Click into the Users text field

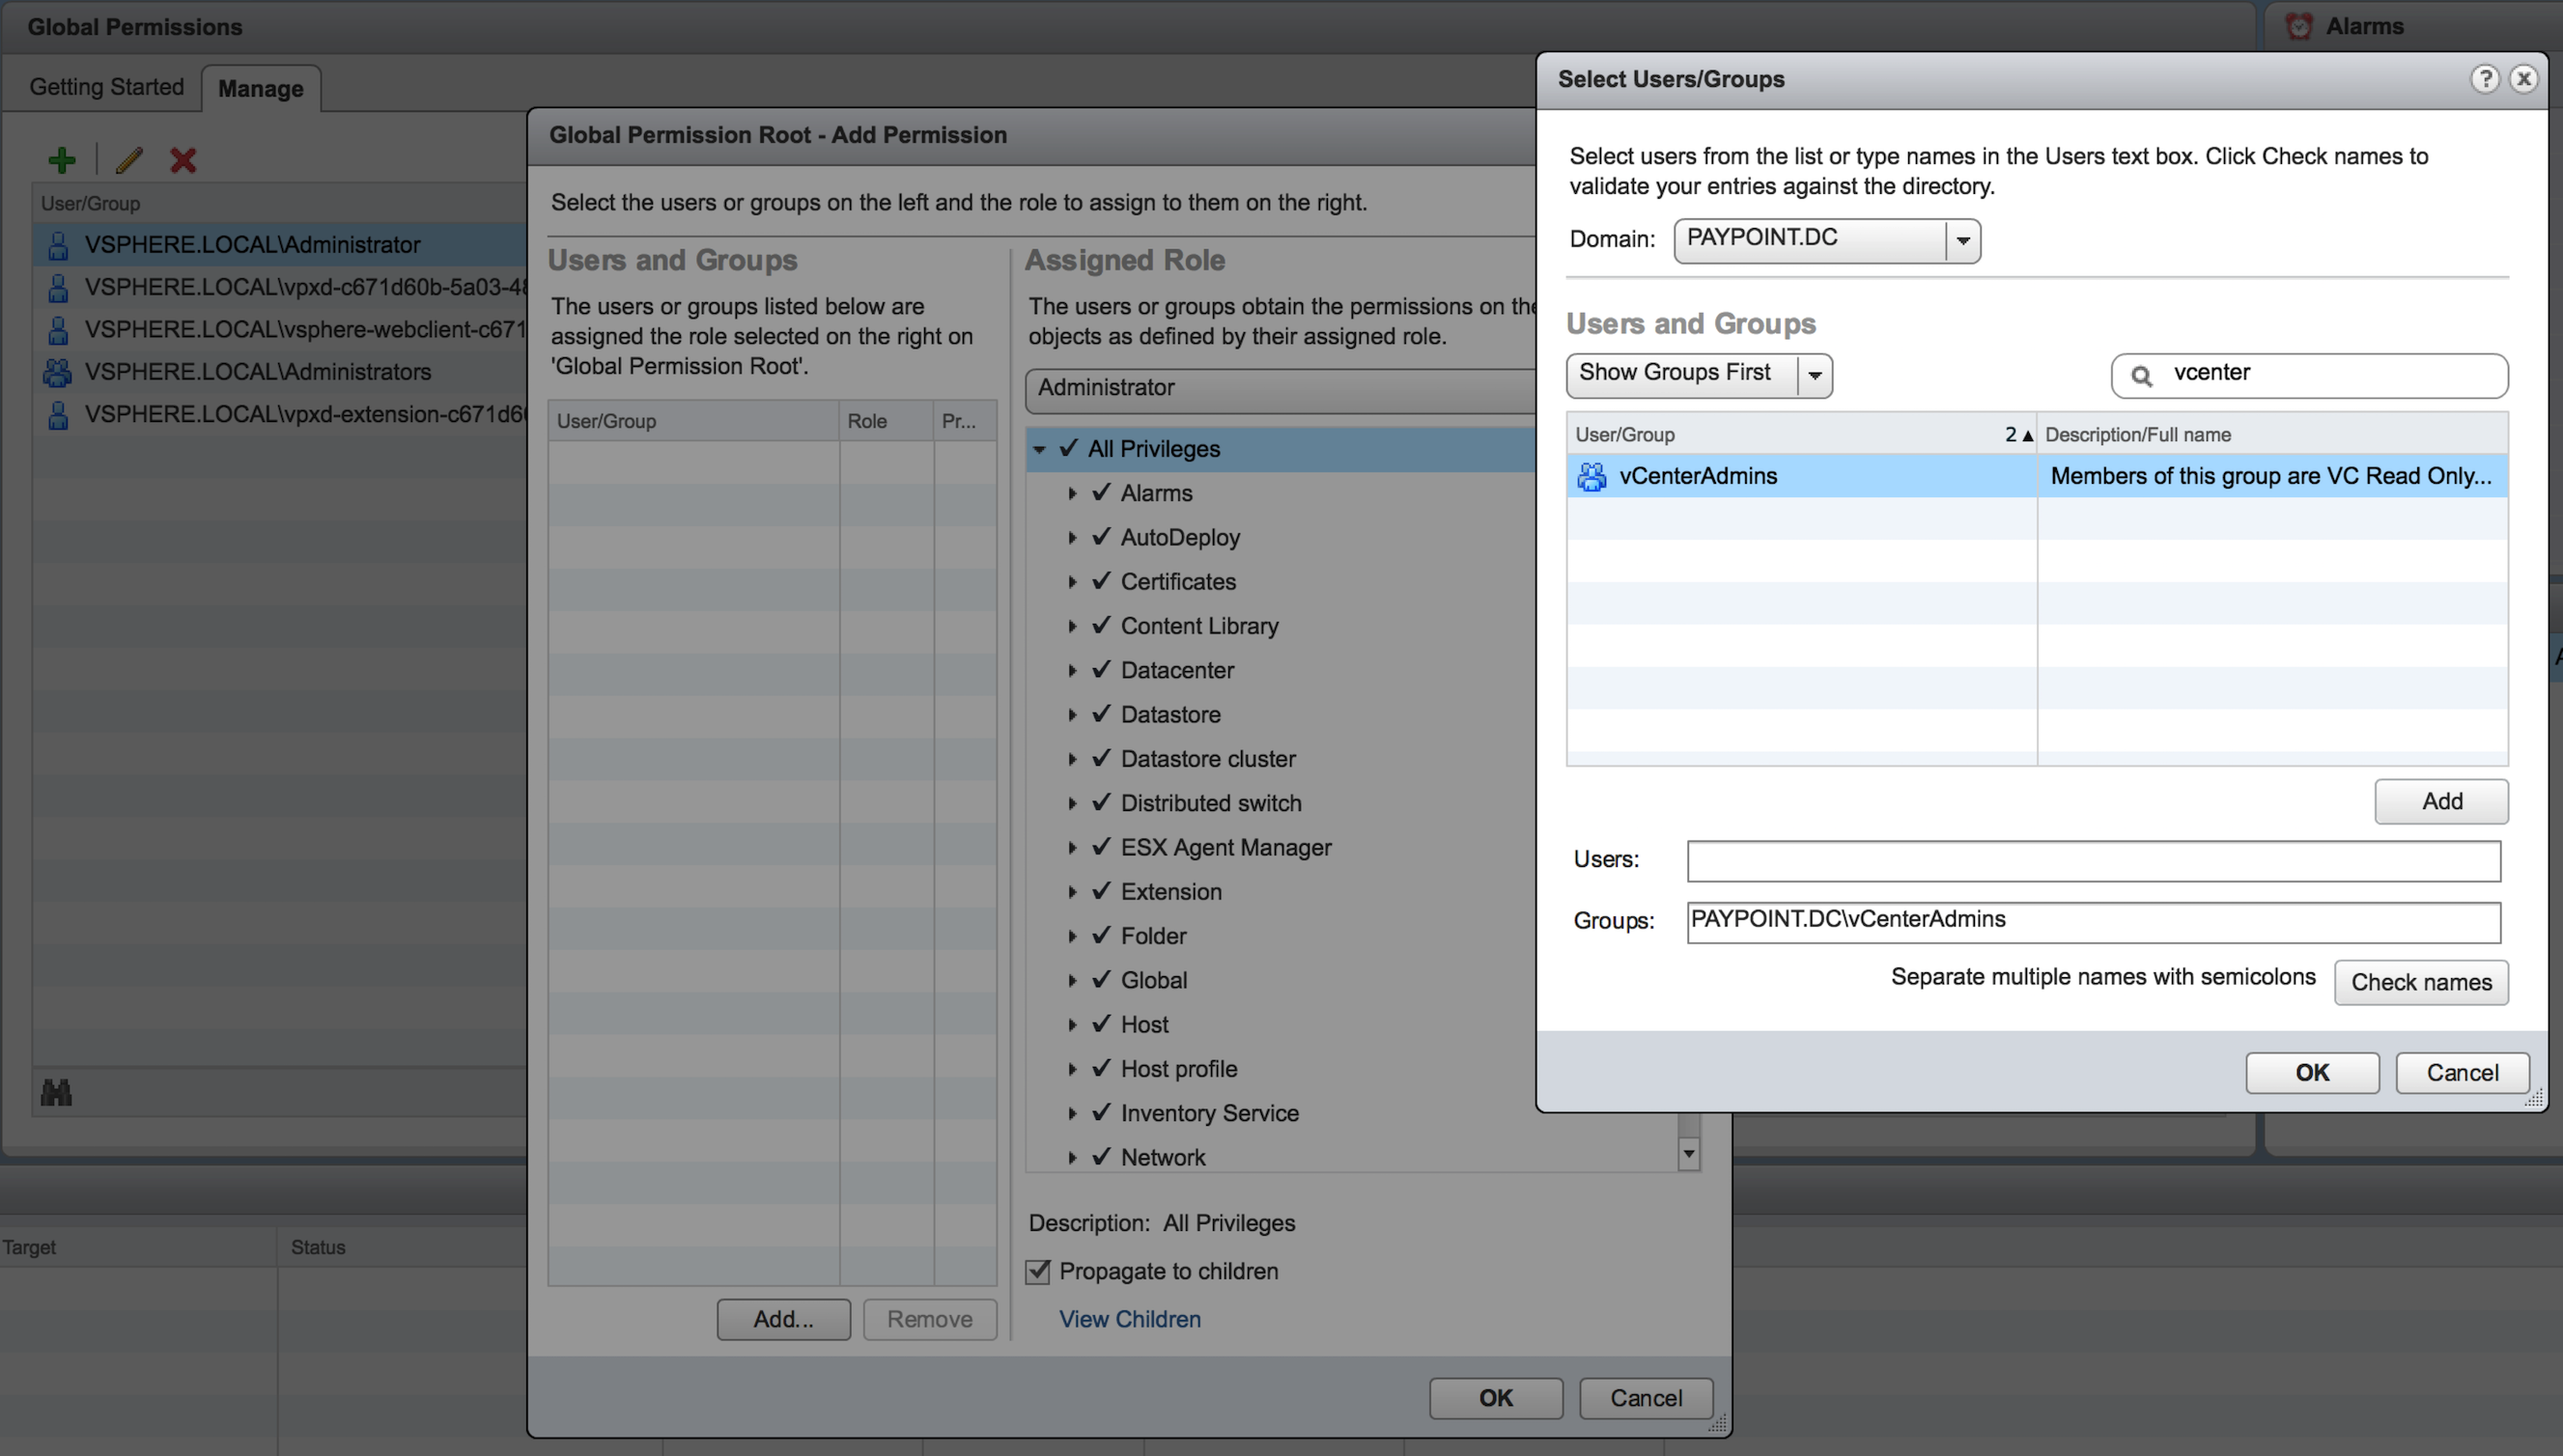(2093, 860)
